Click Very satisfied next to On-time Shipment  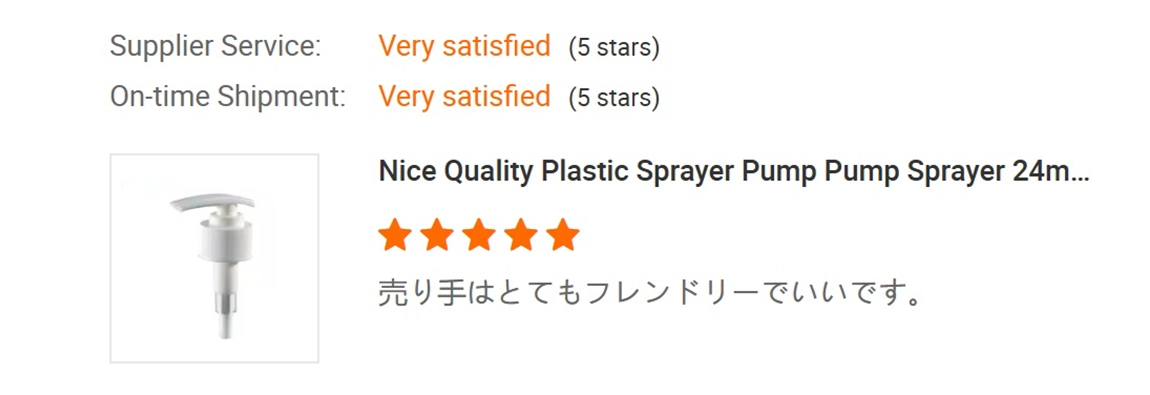click(x=464, y=97)
